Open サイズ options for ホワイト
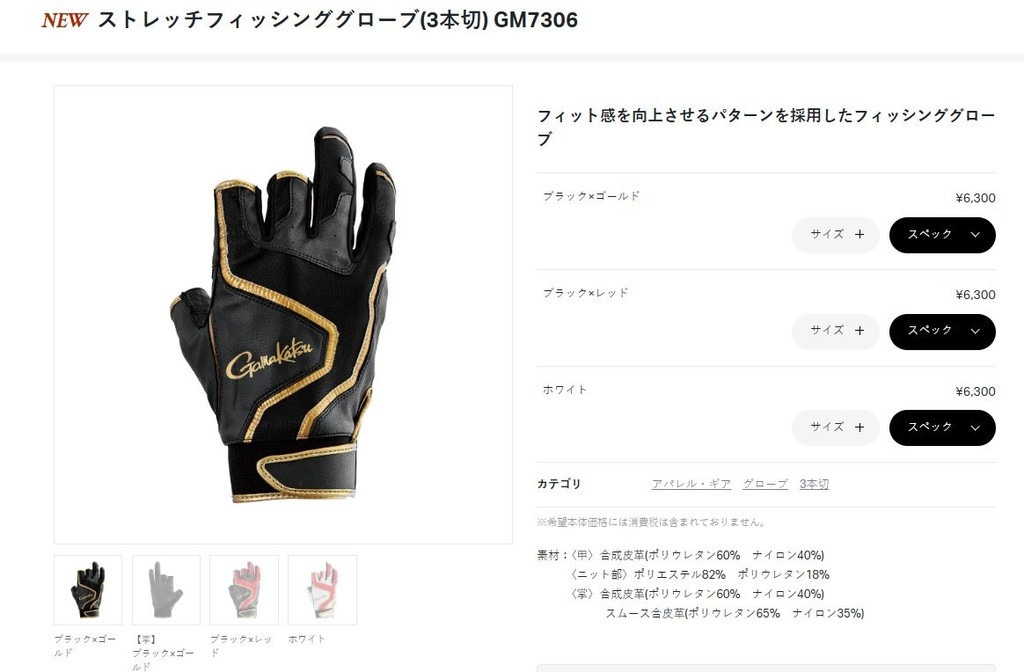Screen dimensions: 1024x672 [836, 428]
